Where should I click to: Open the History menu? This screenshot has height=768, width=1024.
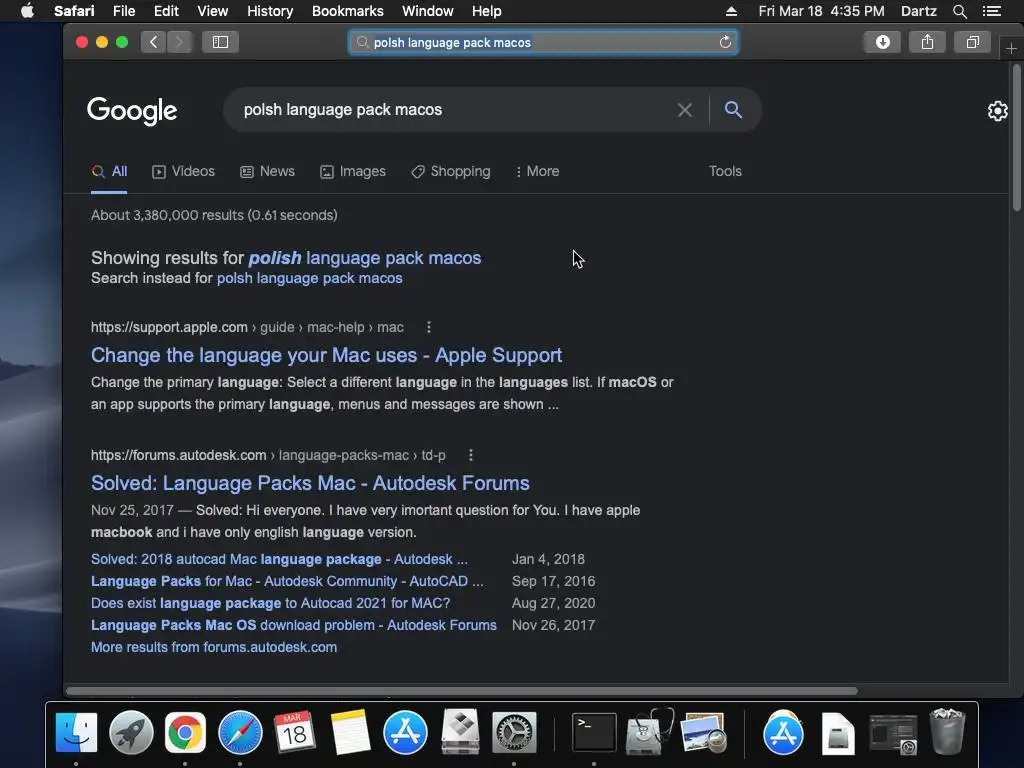pos(270,11)
